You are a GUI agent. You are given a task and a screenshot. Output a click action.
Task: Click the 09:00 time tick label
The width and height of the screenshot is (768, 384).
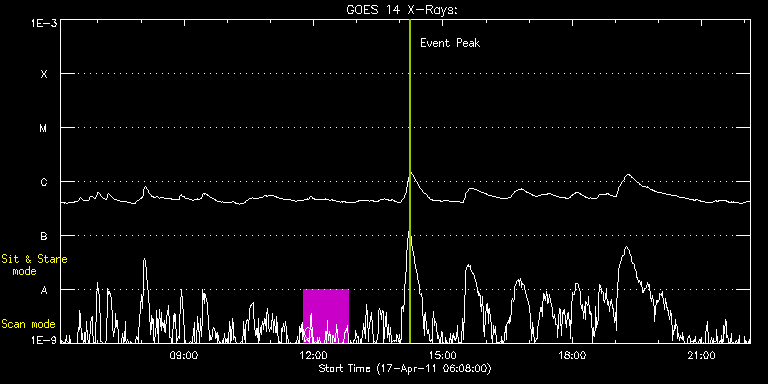click(183, 355)
